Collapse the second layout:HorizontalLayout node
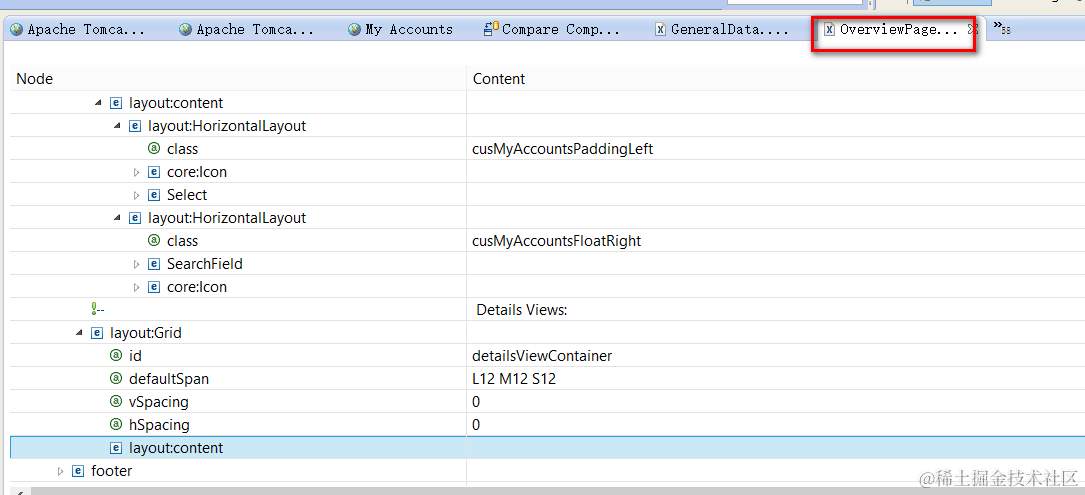 tap(117, 217)
